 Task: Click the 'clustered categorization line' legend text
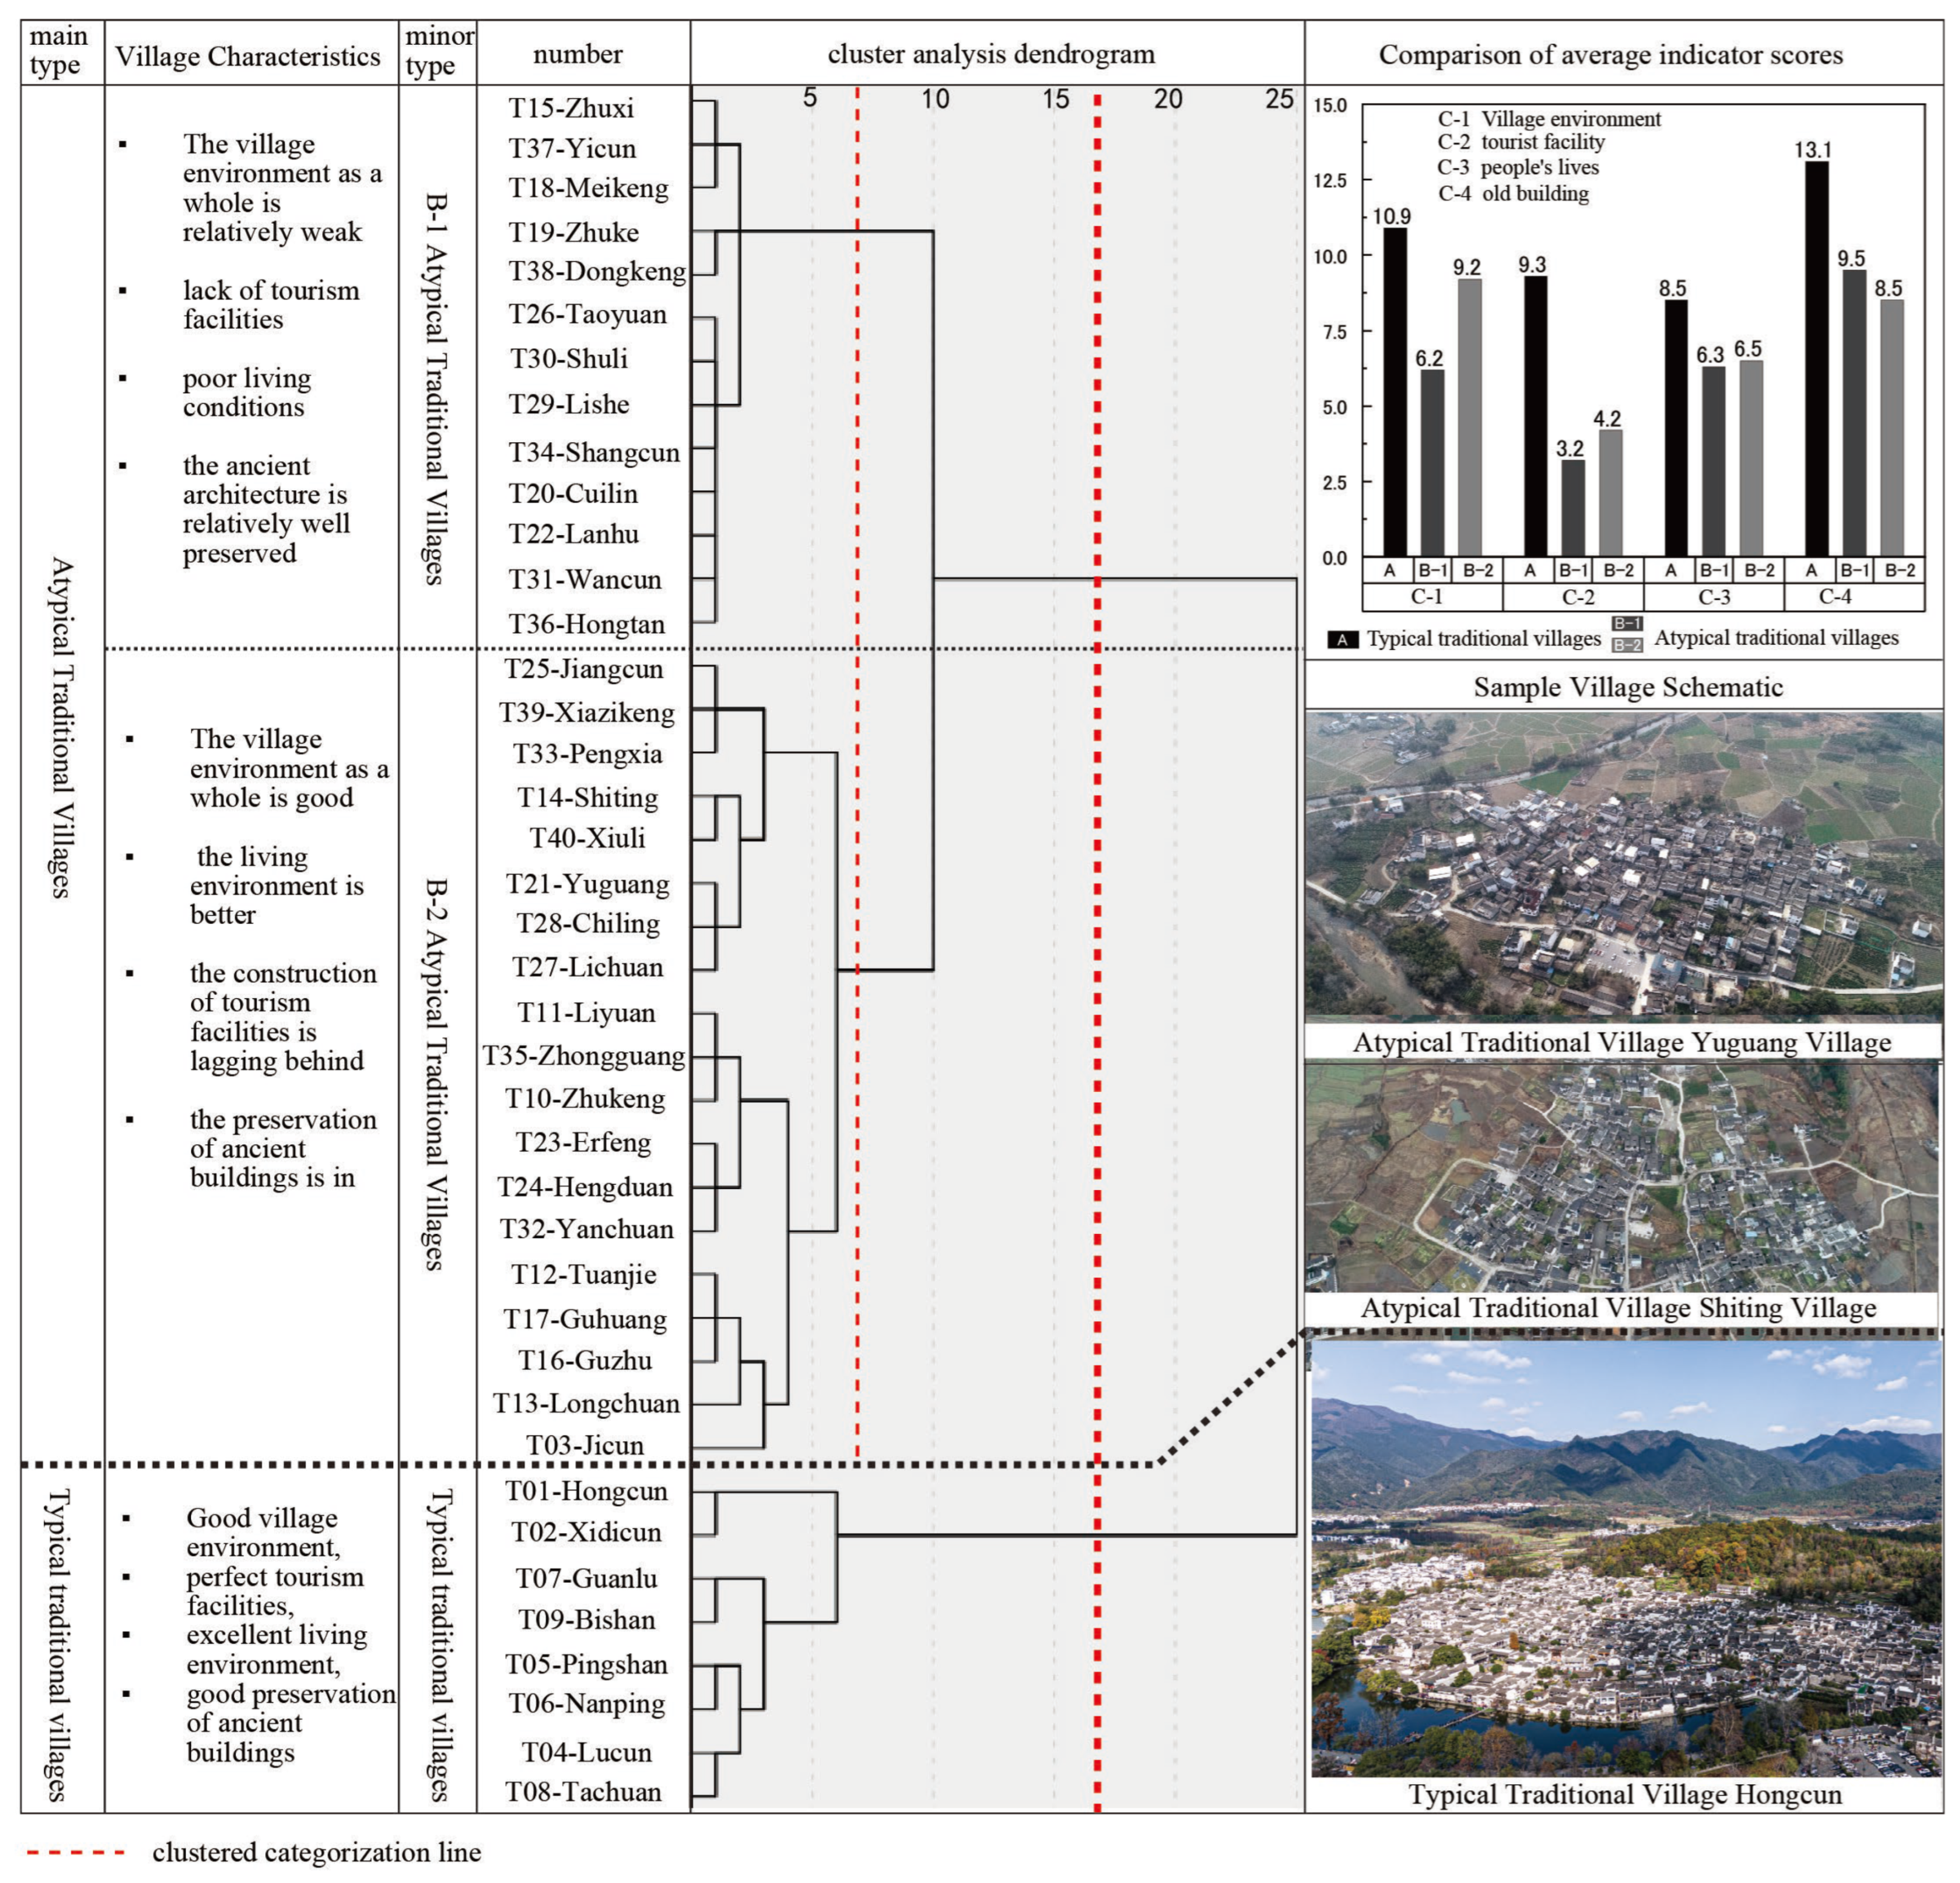316,1852
